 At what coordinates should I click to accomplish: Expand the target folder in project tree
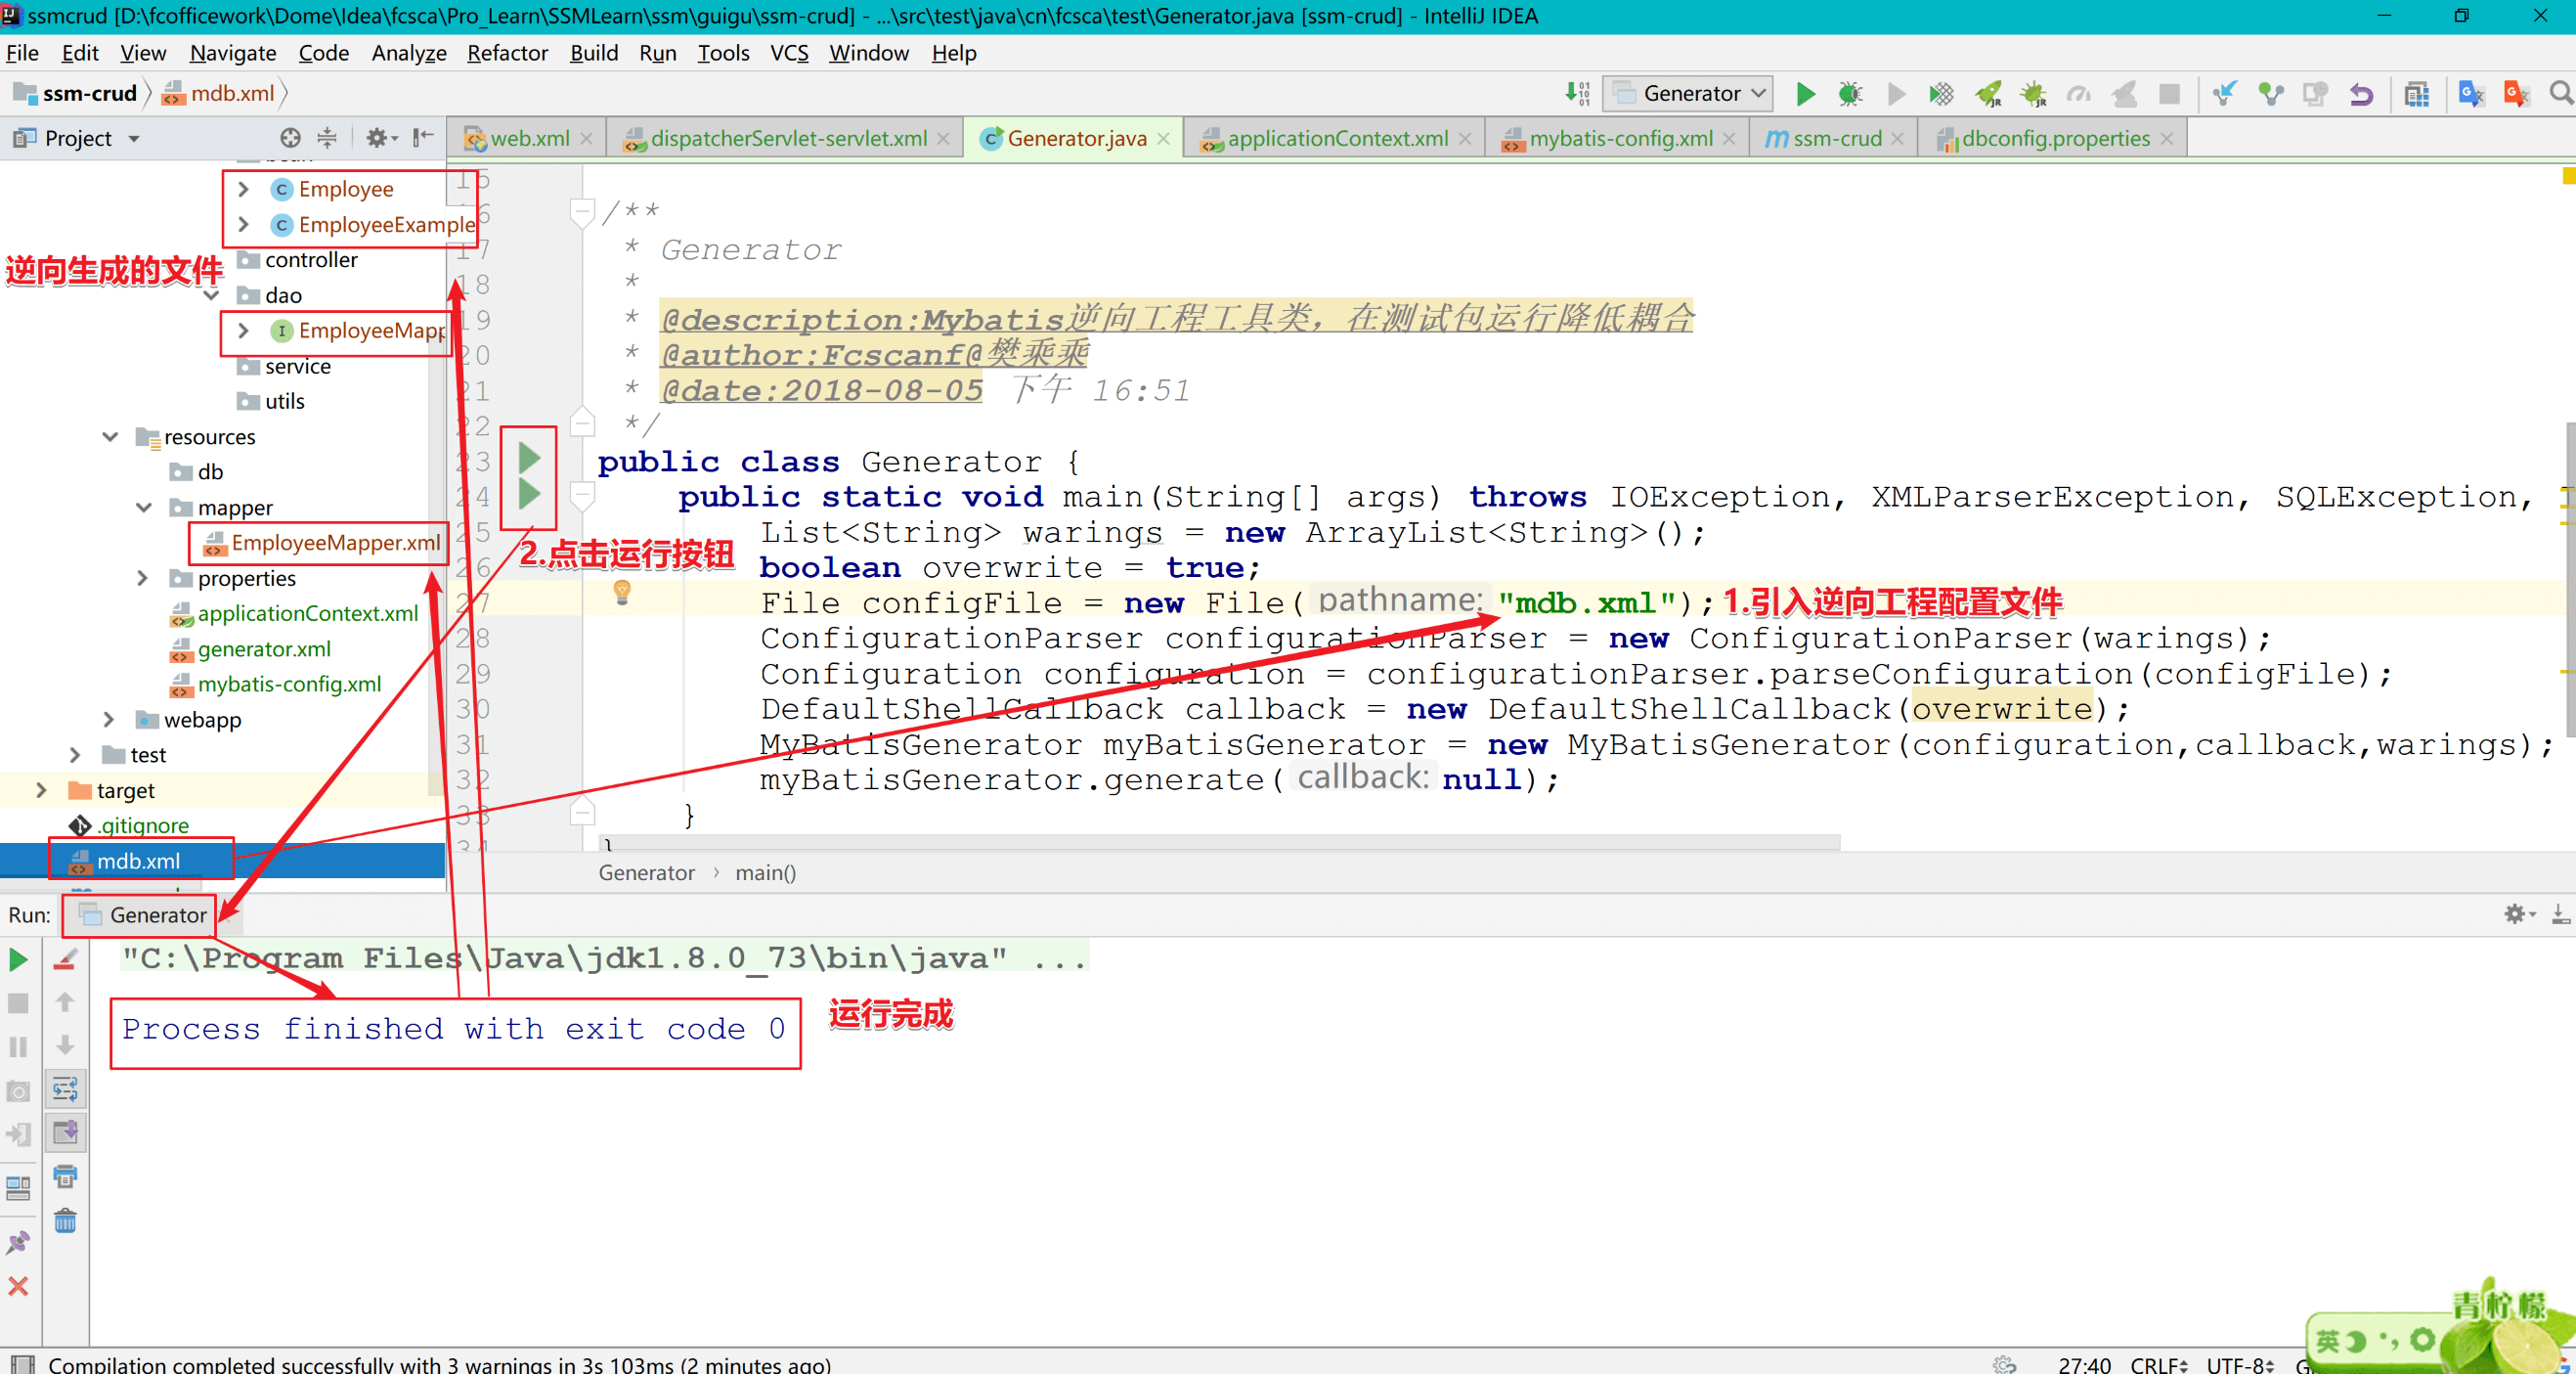pyautogui.click(x=41, y=790)
